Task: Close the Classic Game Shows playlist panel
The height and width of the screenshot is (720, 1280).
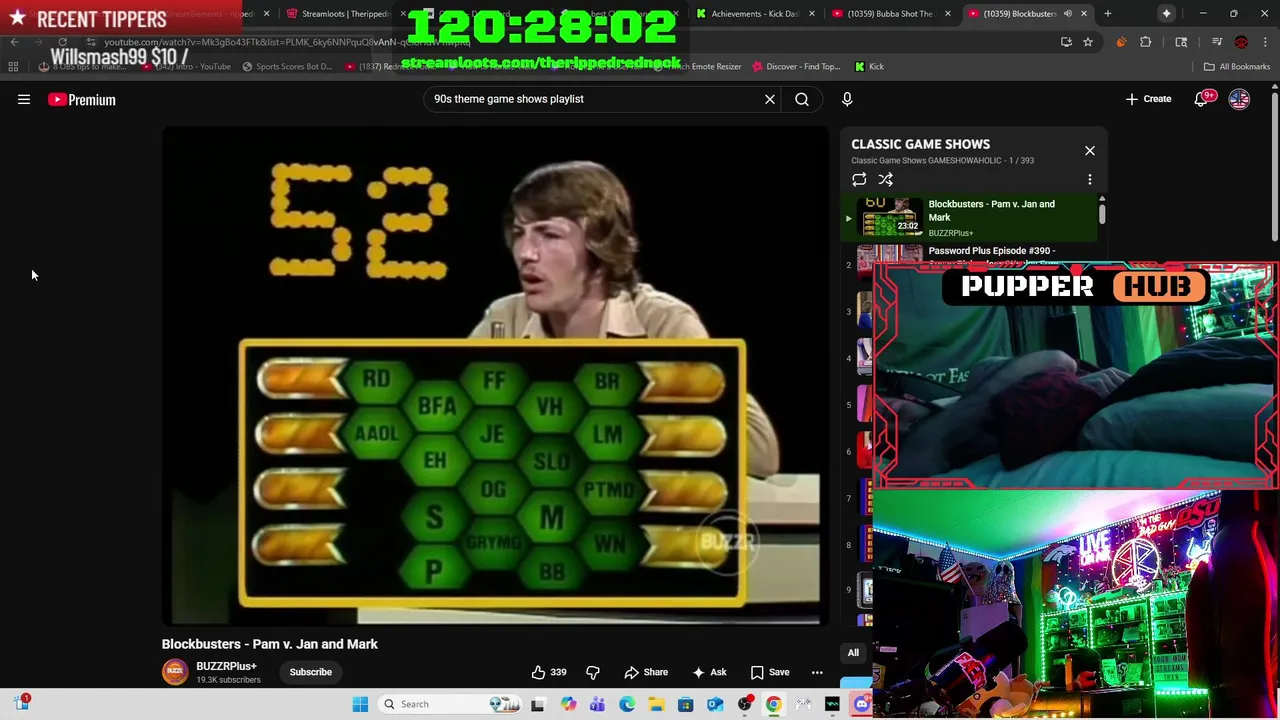Action: click(1090, 151)
